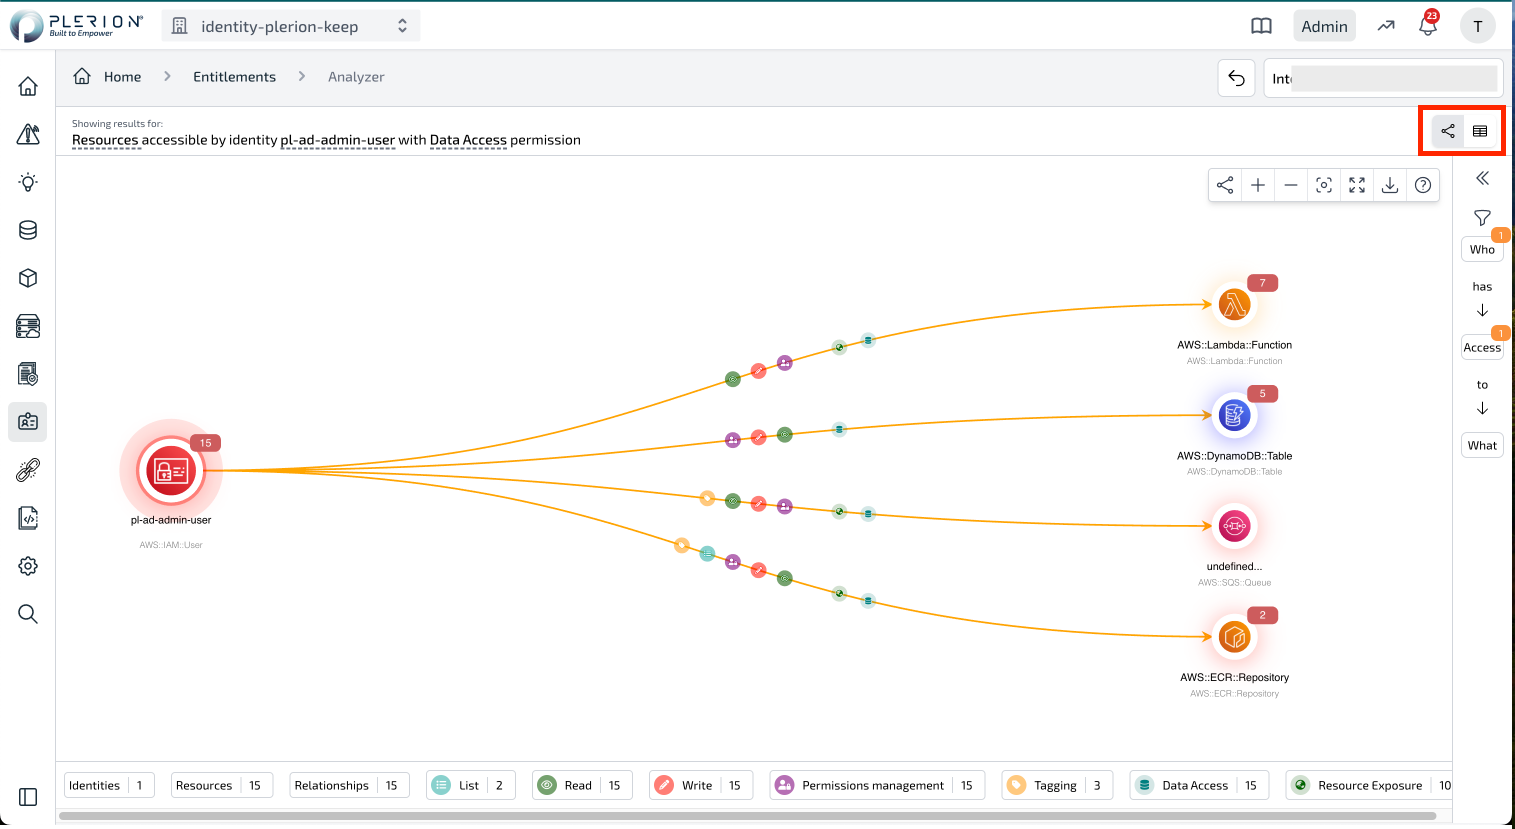
Task: Click the Analyzer breadcrumb
Action: (x=356, y=77)
